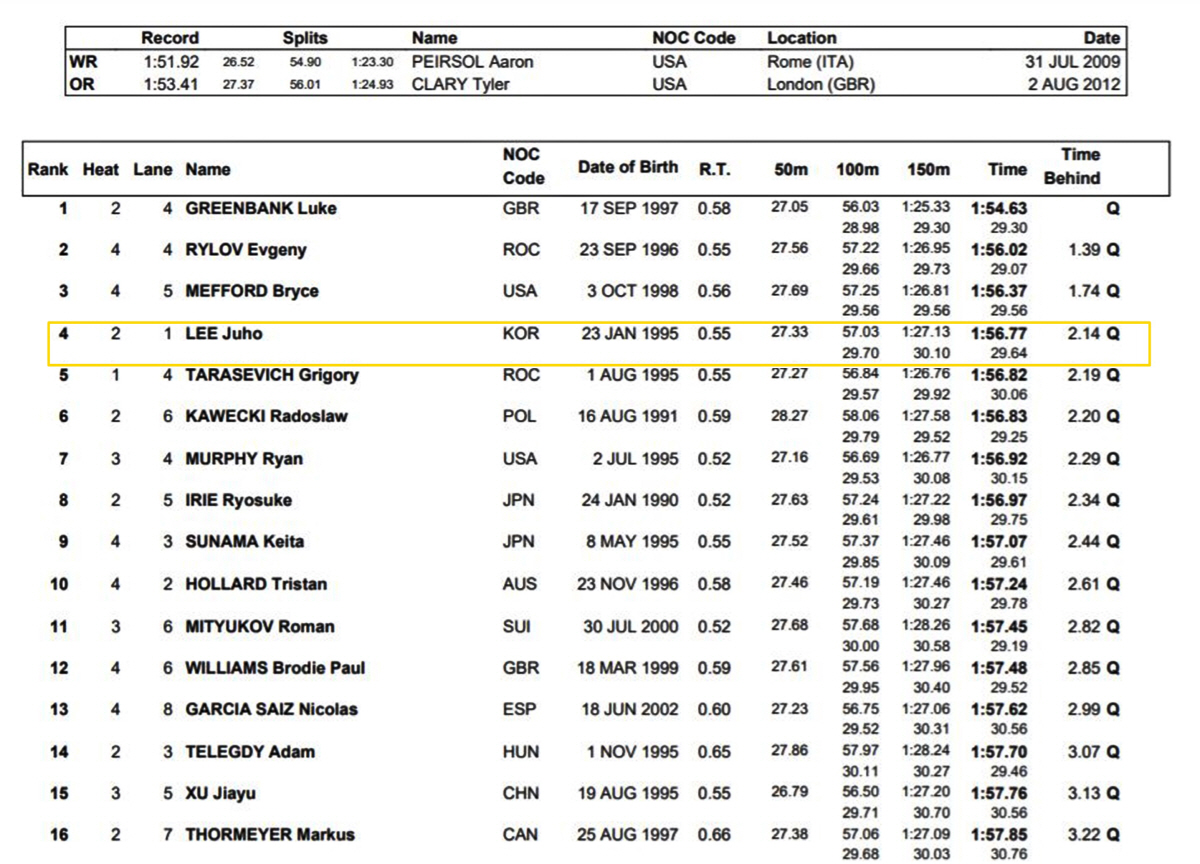The height and width of the screenshot is (864, 1200).
Task: Click the 150m column header
Action: [929, 170]
